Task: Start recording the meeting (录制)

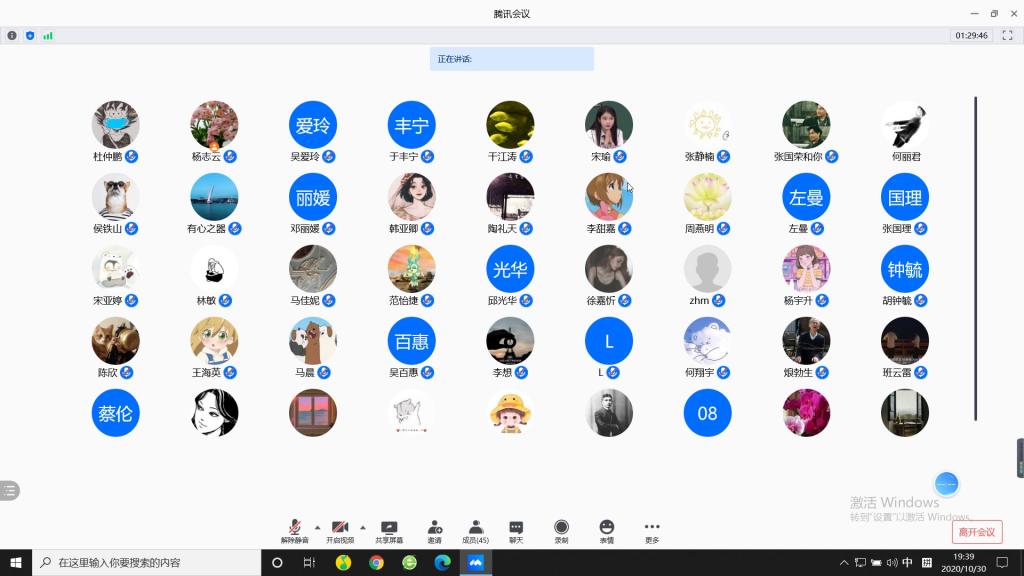Action: click(x=561, y=529)
